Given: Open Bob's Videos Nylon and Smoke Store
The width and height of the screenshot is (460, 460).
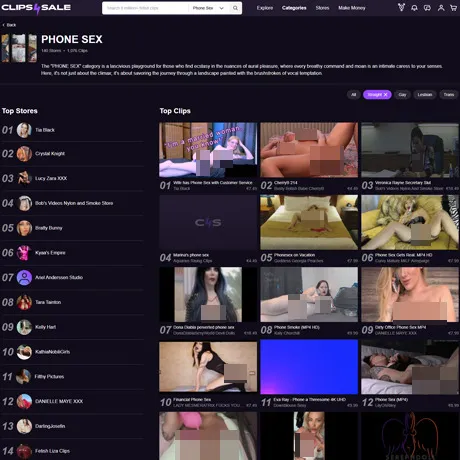Looking at the screenshot, I should point(74,203).
